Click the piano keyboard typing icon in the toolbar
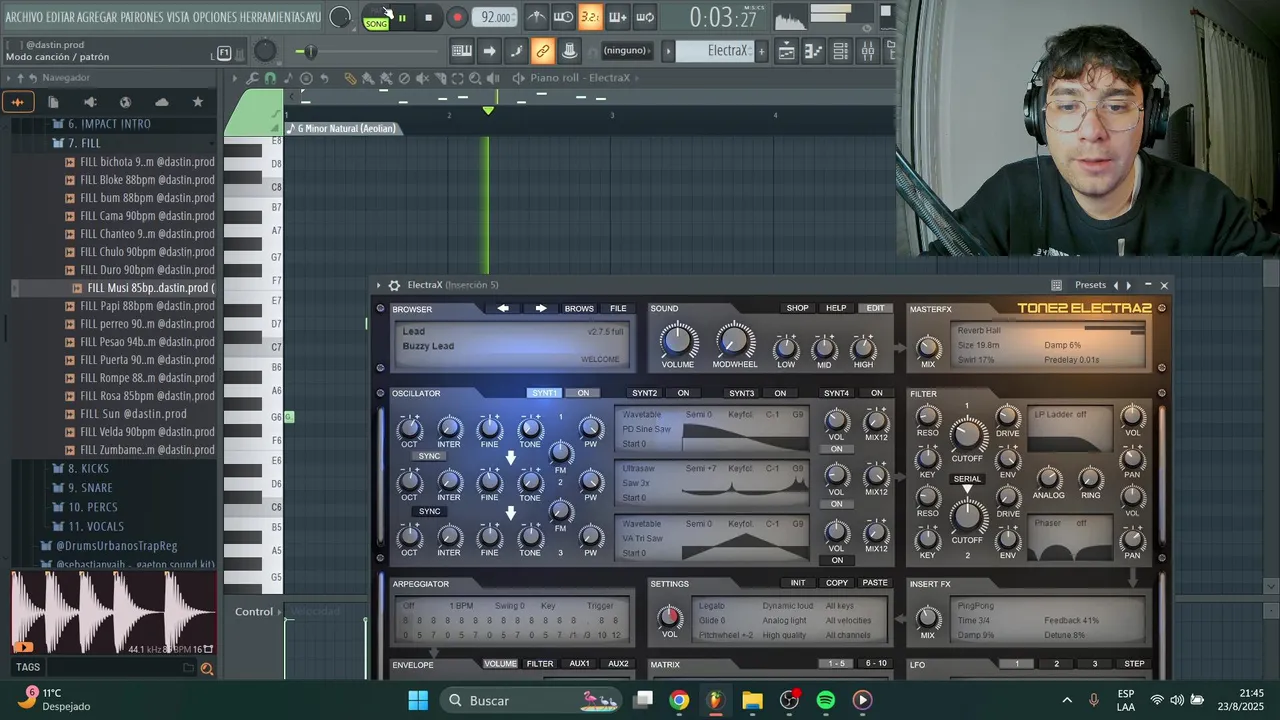1280x720 pixels. coord(462,51)
